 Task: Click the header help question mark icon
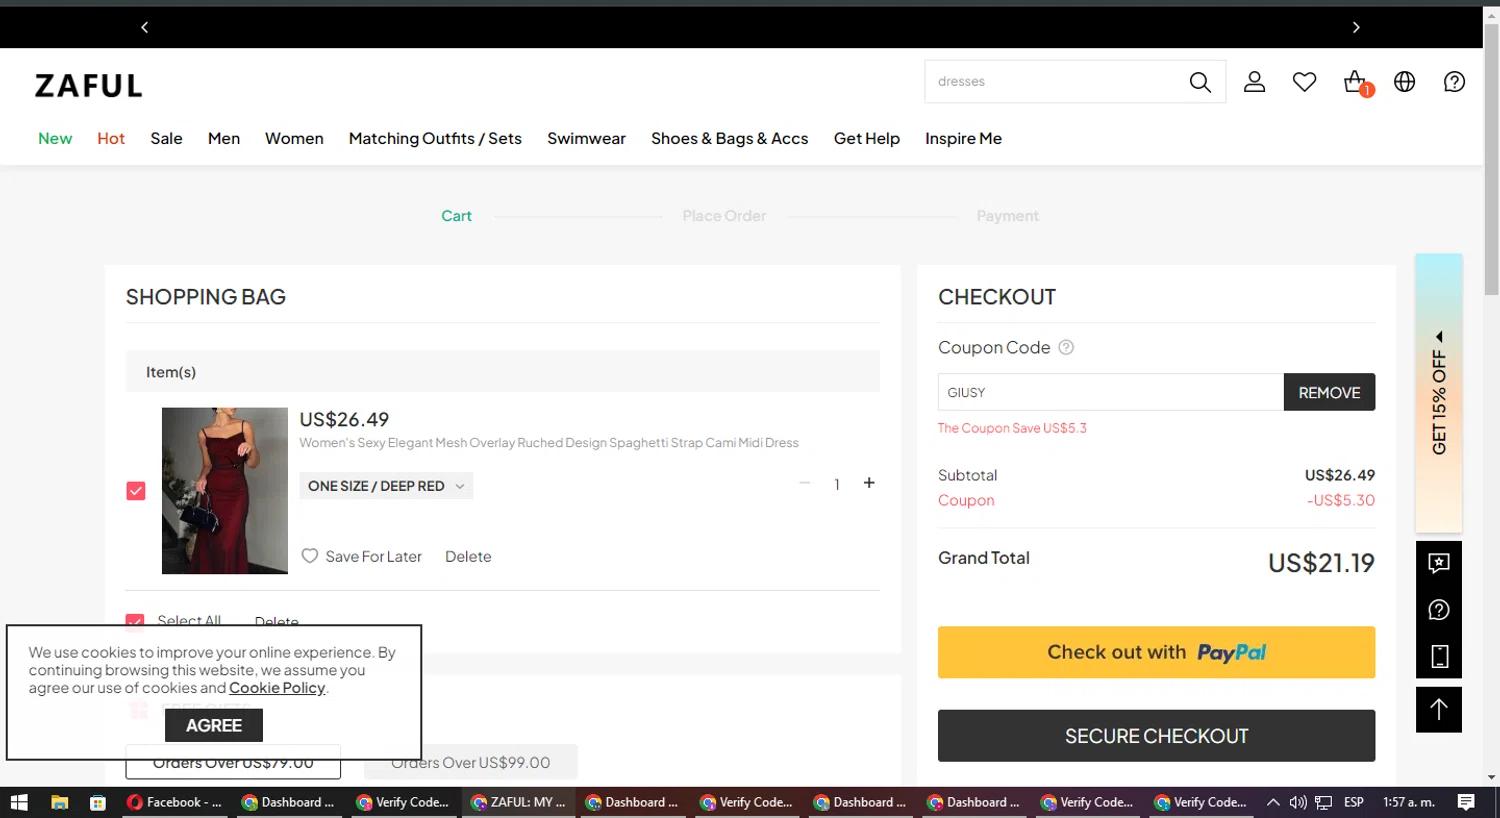1454,82
